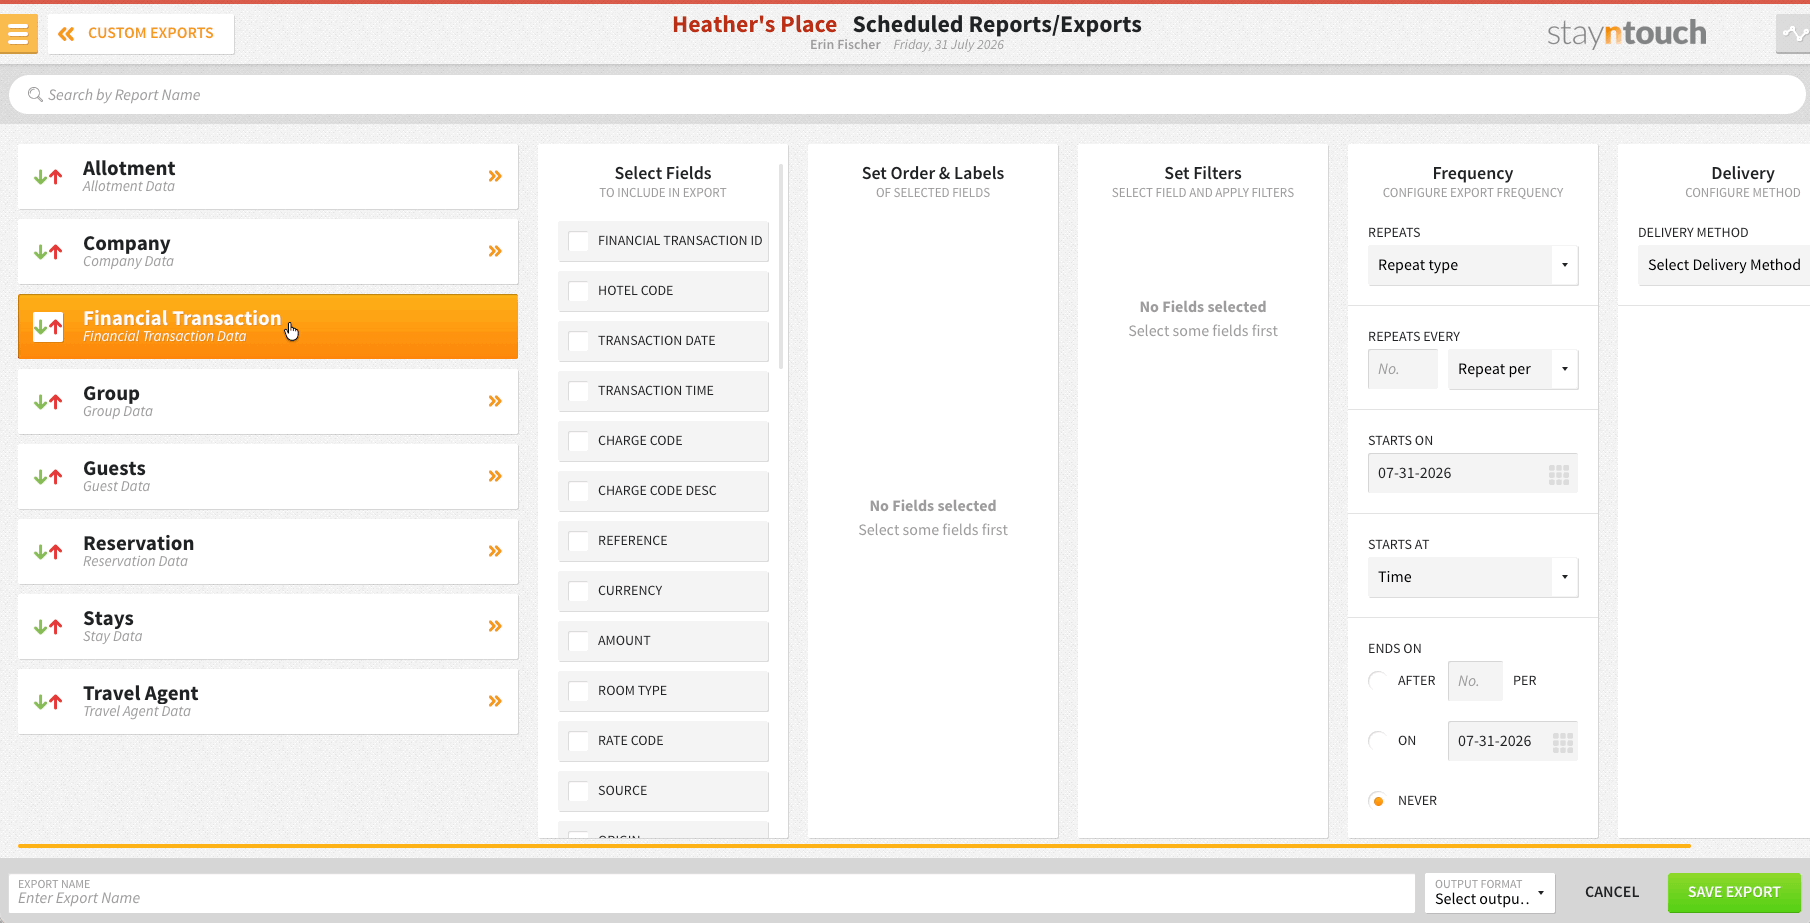
Task: Check the Currency field
Action: (578, 591)
